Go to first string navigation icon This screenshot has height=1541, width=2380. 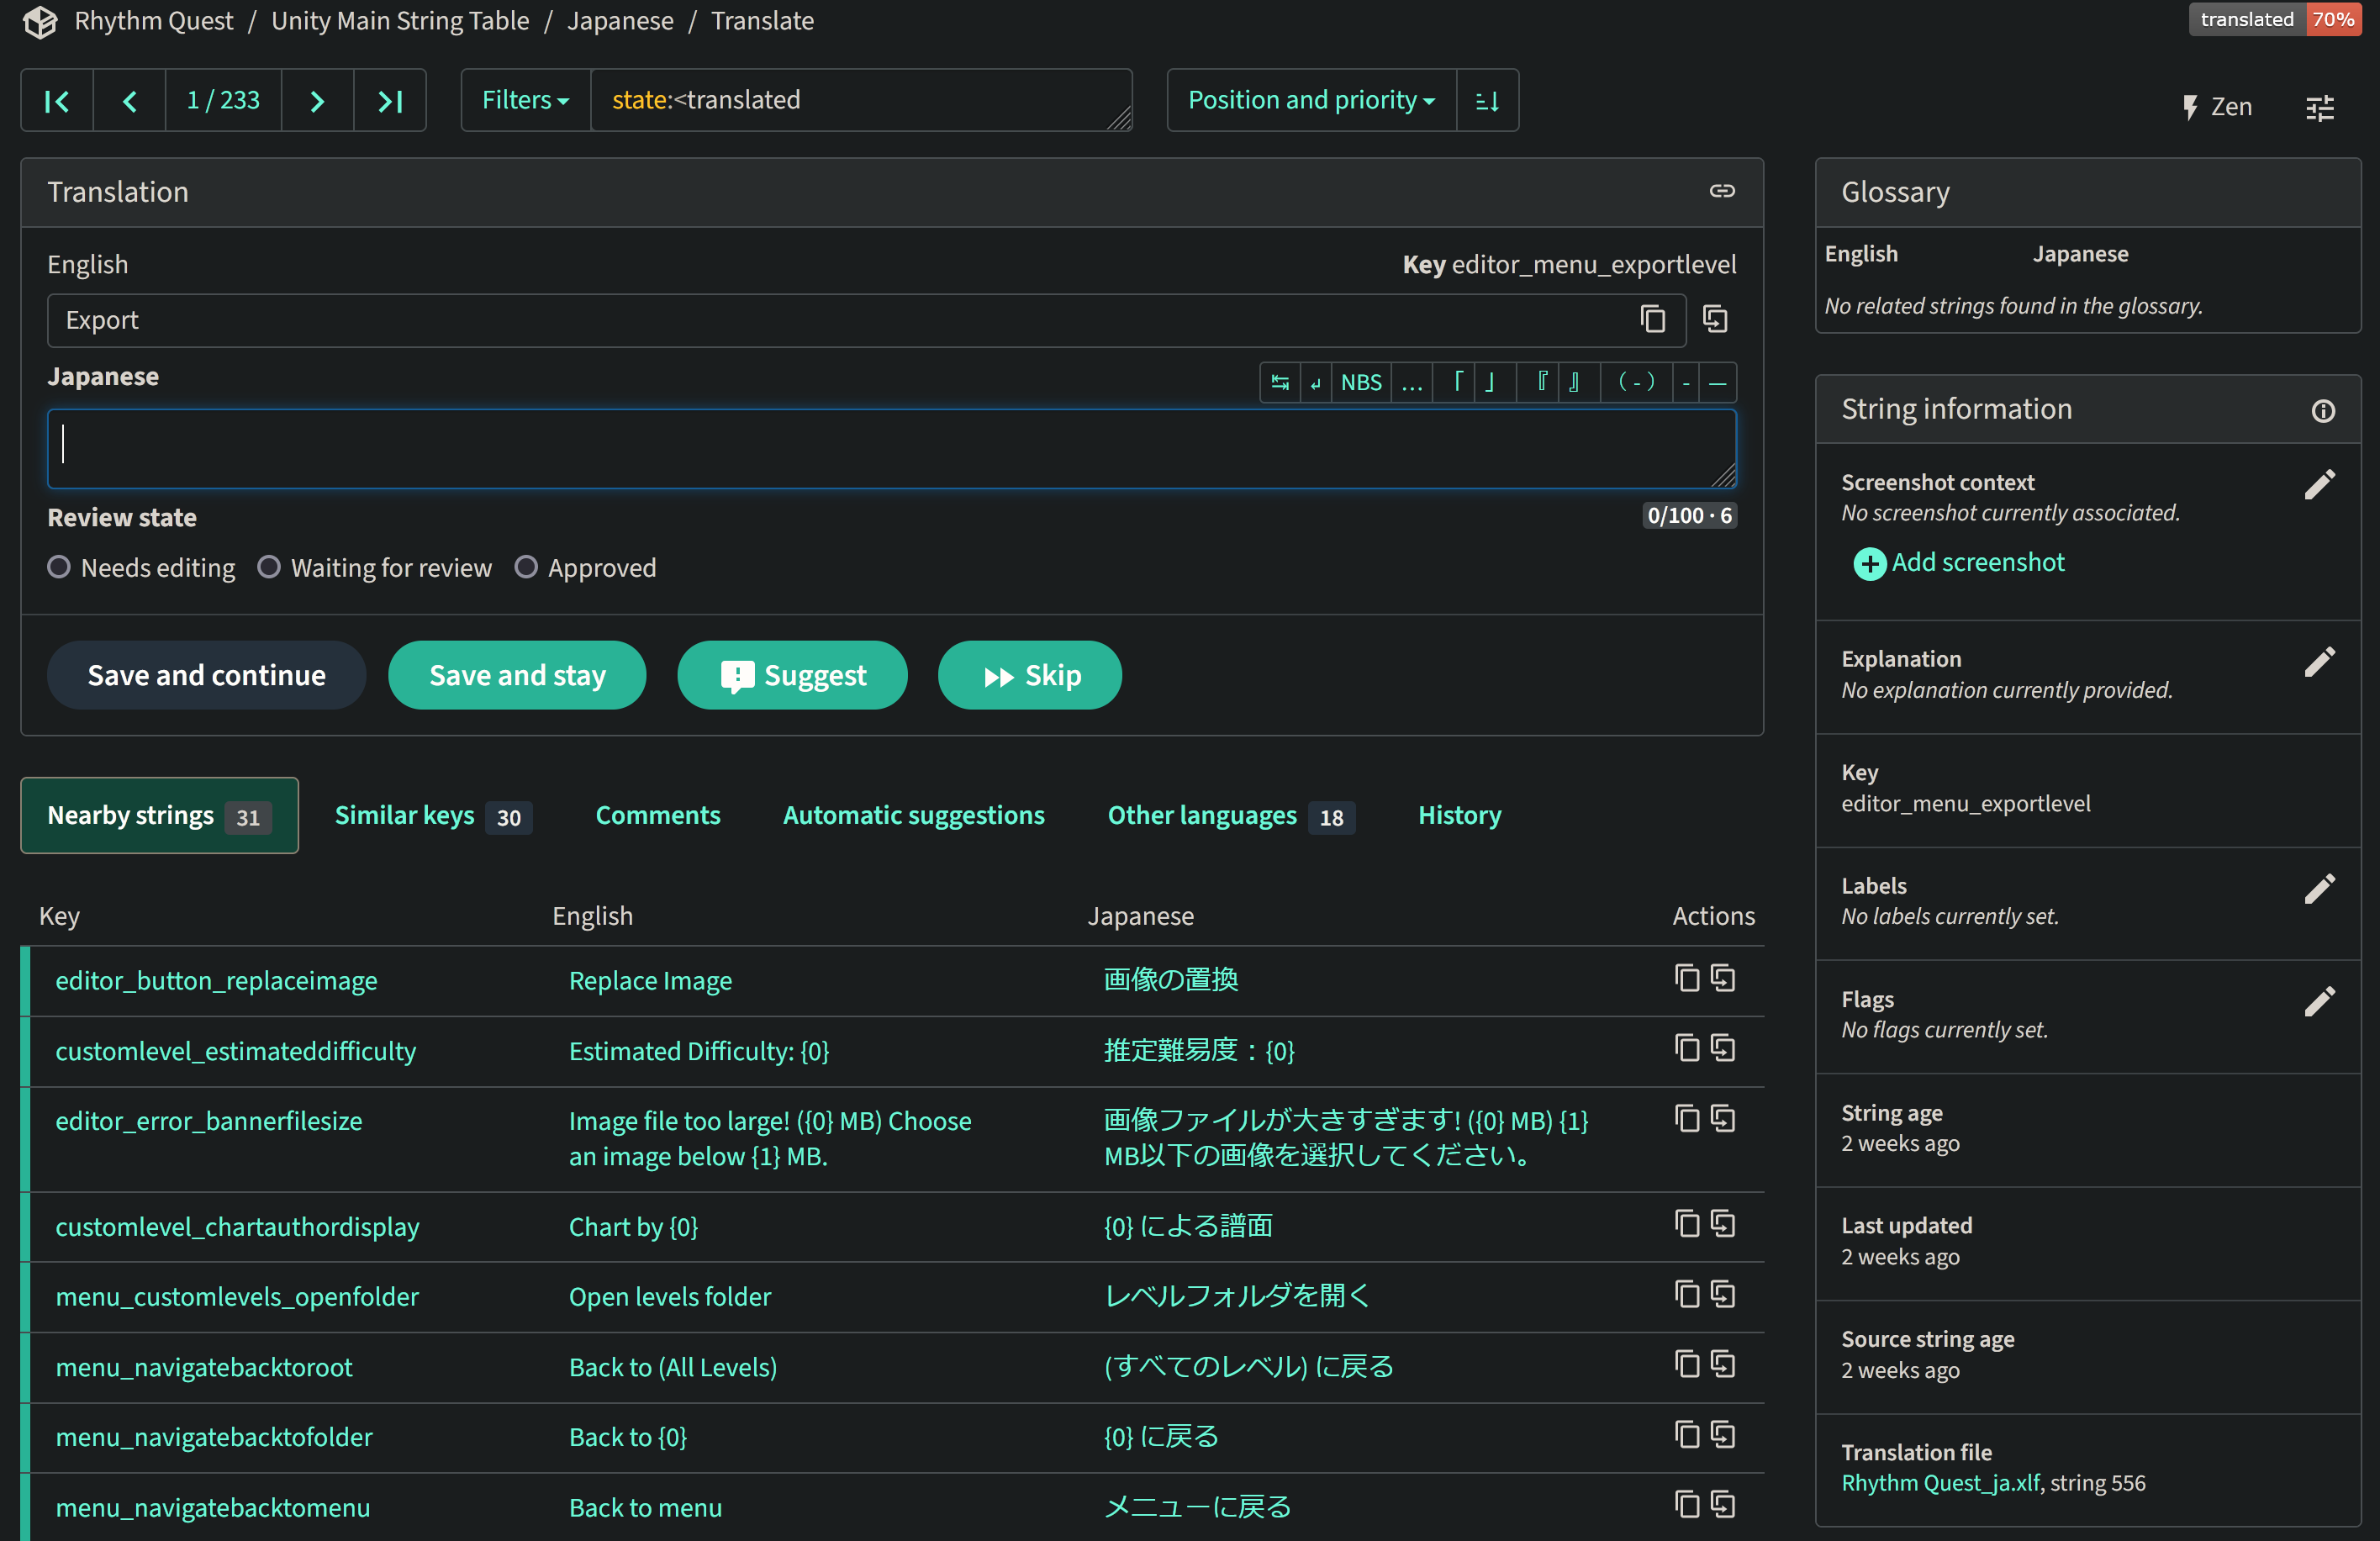pyautogui.click(x=57, y=100)
